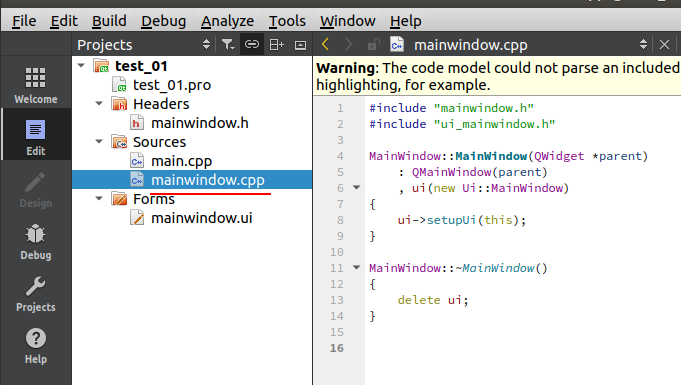Collapse the Forms folder

coord(99,199)
